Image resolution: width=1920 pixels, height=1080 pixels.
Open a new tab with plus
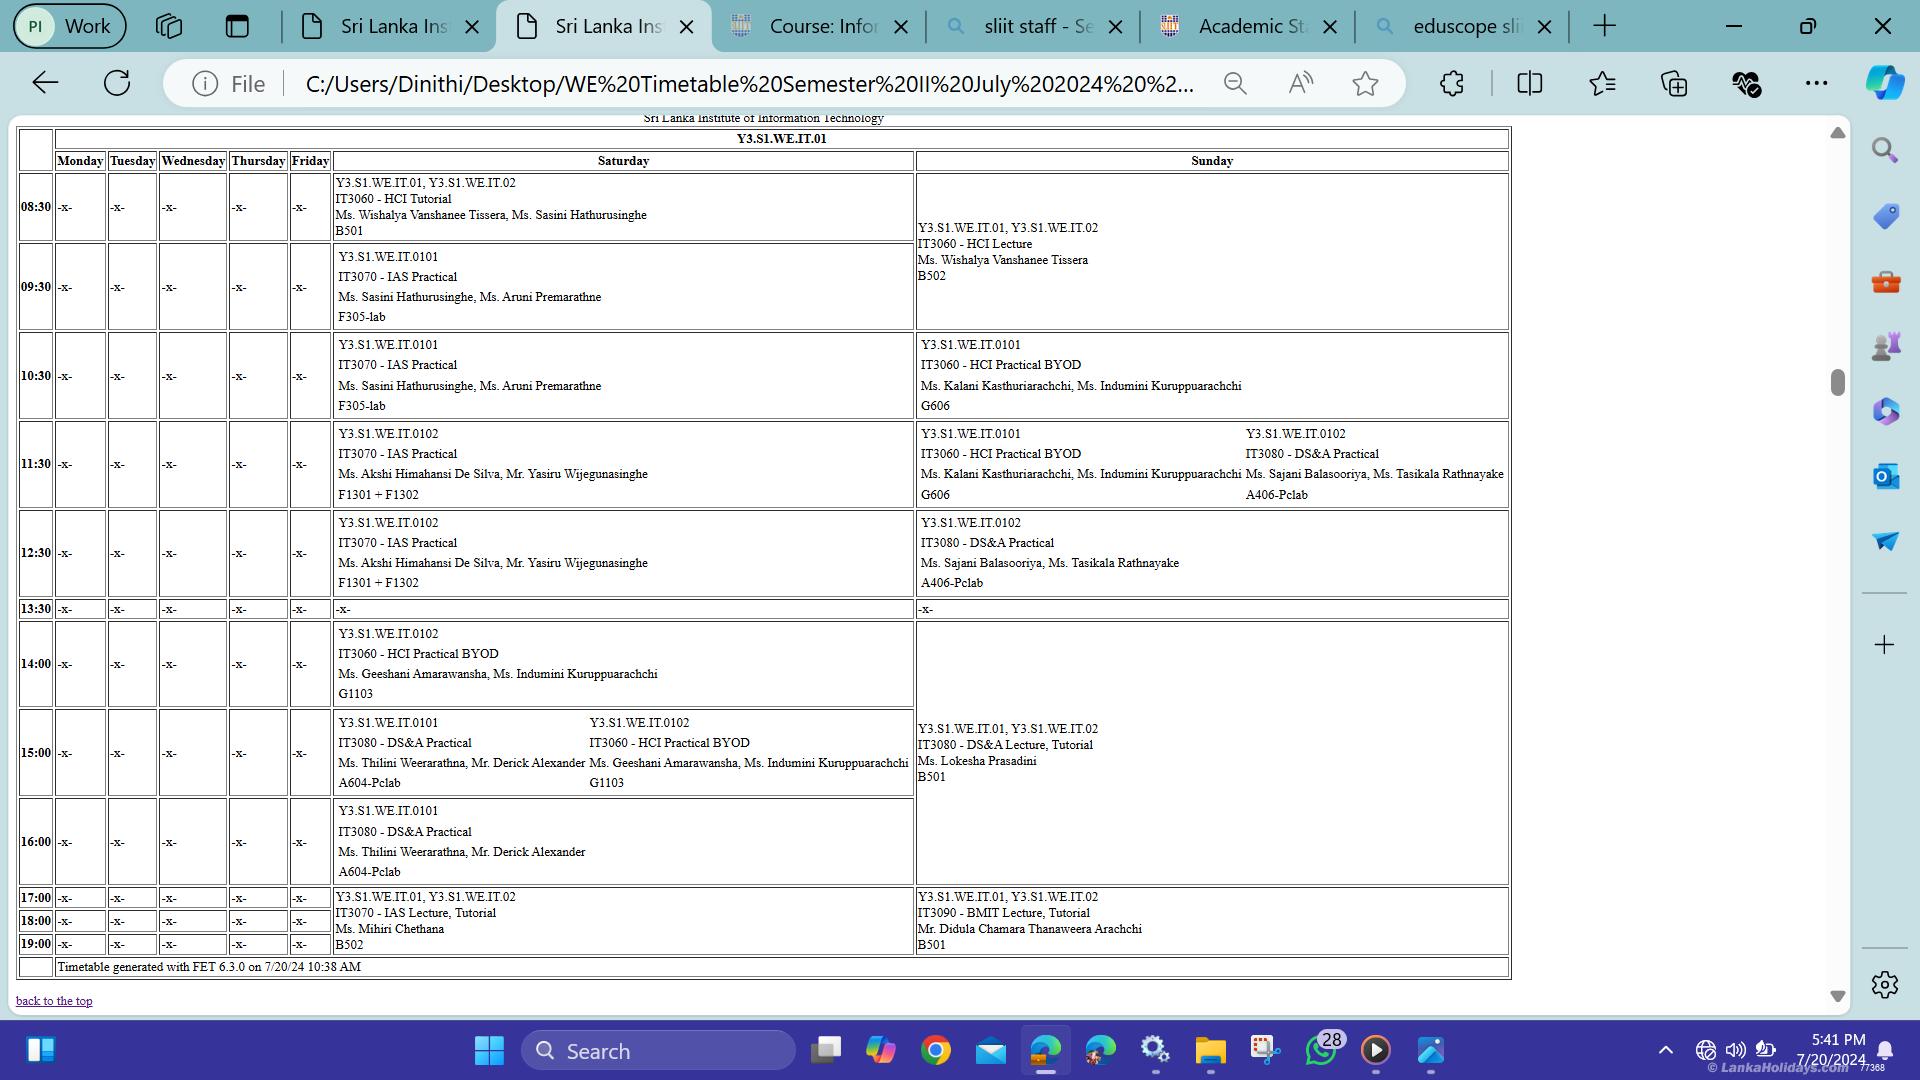pyautogui.click(x=1604, y=27)
